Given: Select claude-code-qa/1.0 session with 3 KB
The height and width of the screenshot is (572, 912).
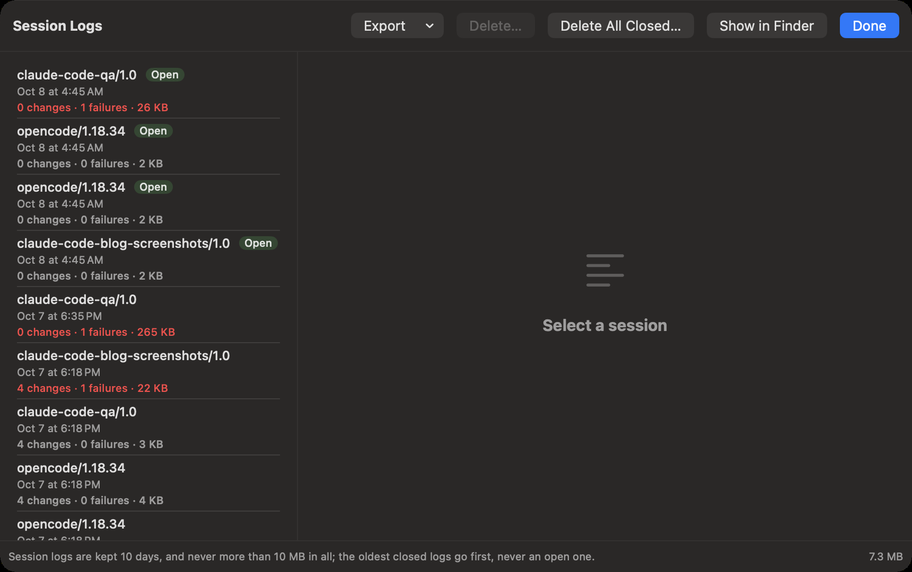Looking at the screenshot, I should click(148, 428).
